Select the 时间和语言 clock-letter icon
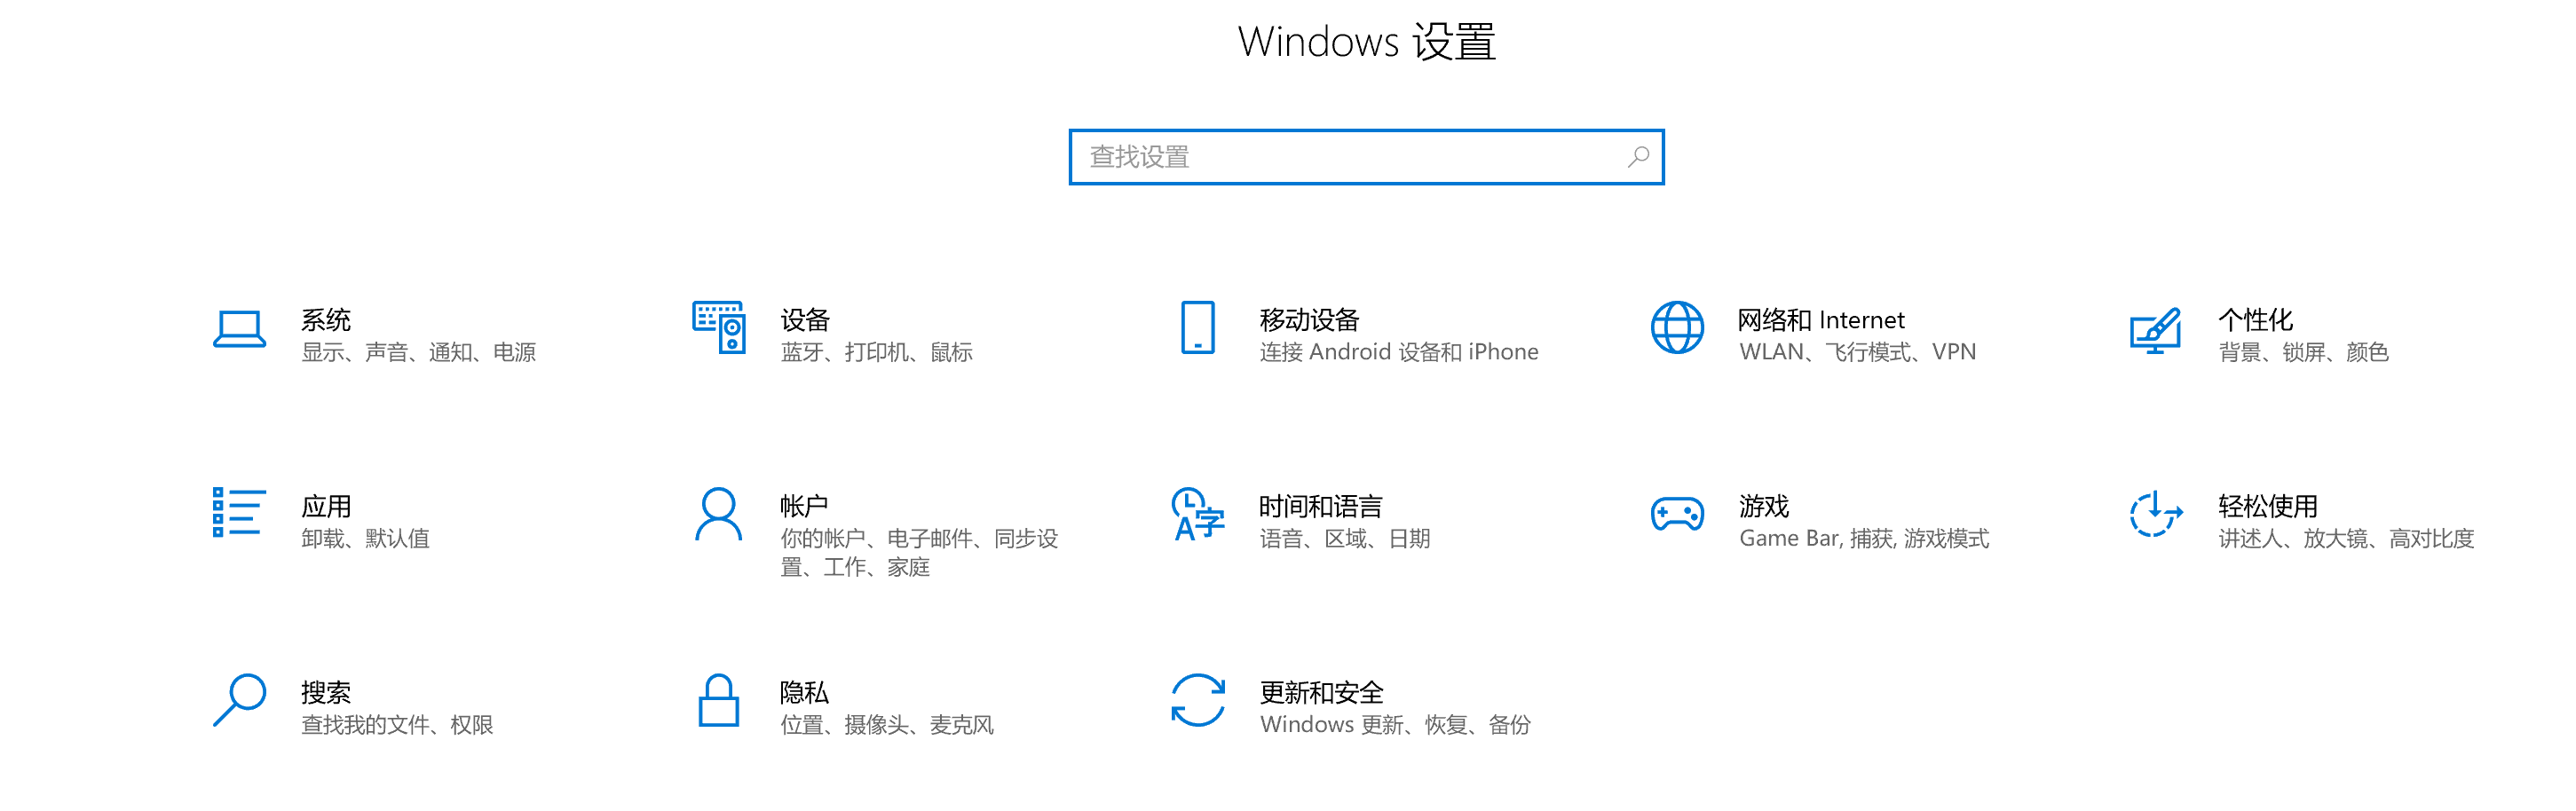2576x811 pixels. click(x=1198, y=514)
